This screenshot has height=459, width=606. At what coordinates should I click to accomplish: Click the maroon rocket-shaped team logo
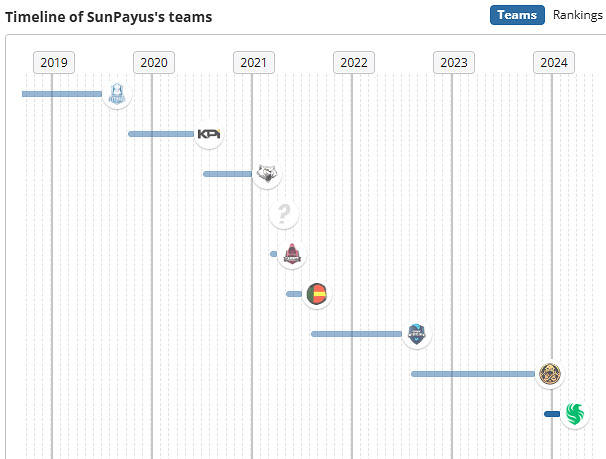pos(291,254)
